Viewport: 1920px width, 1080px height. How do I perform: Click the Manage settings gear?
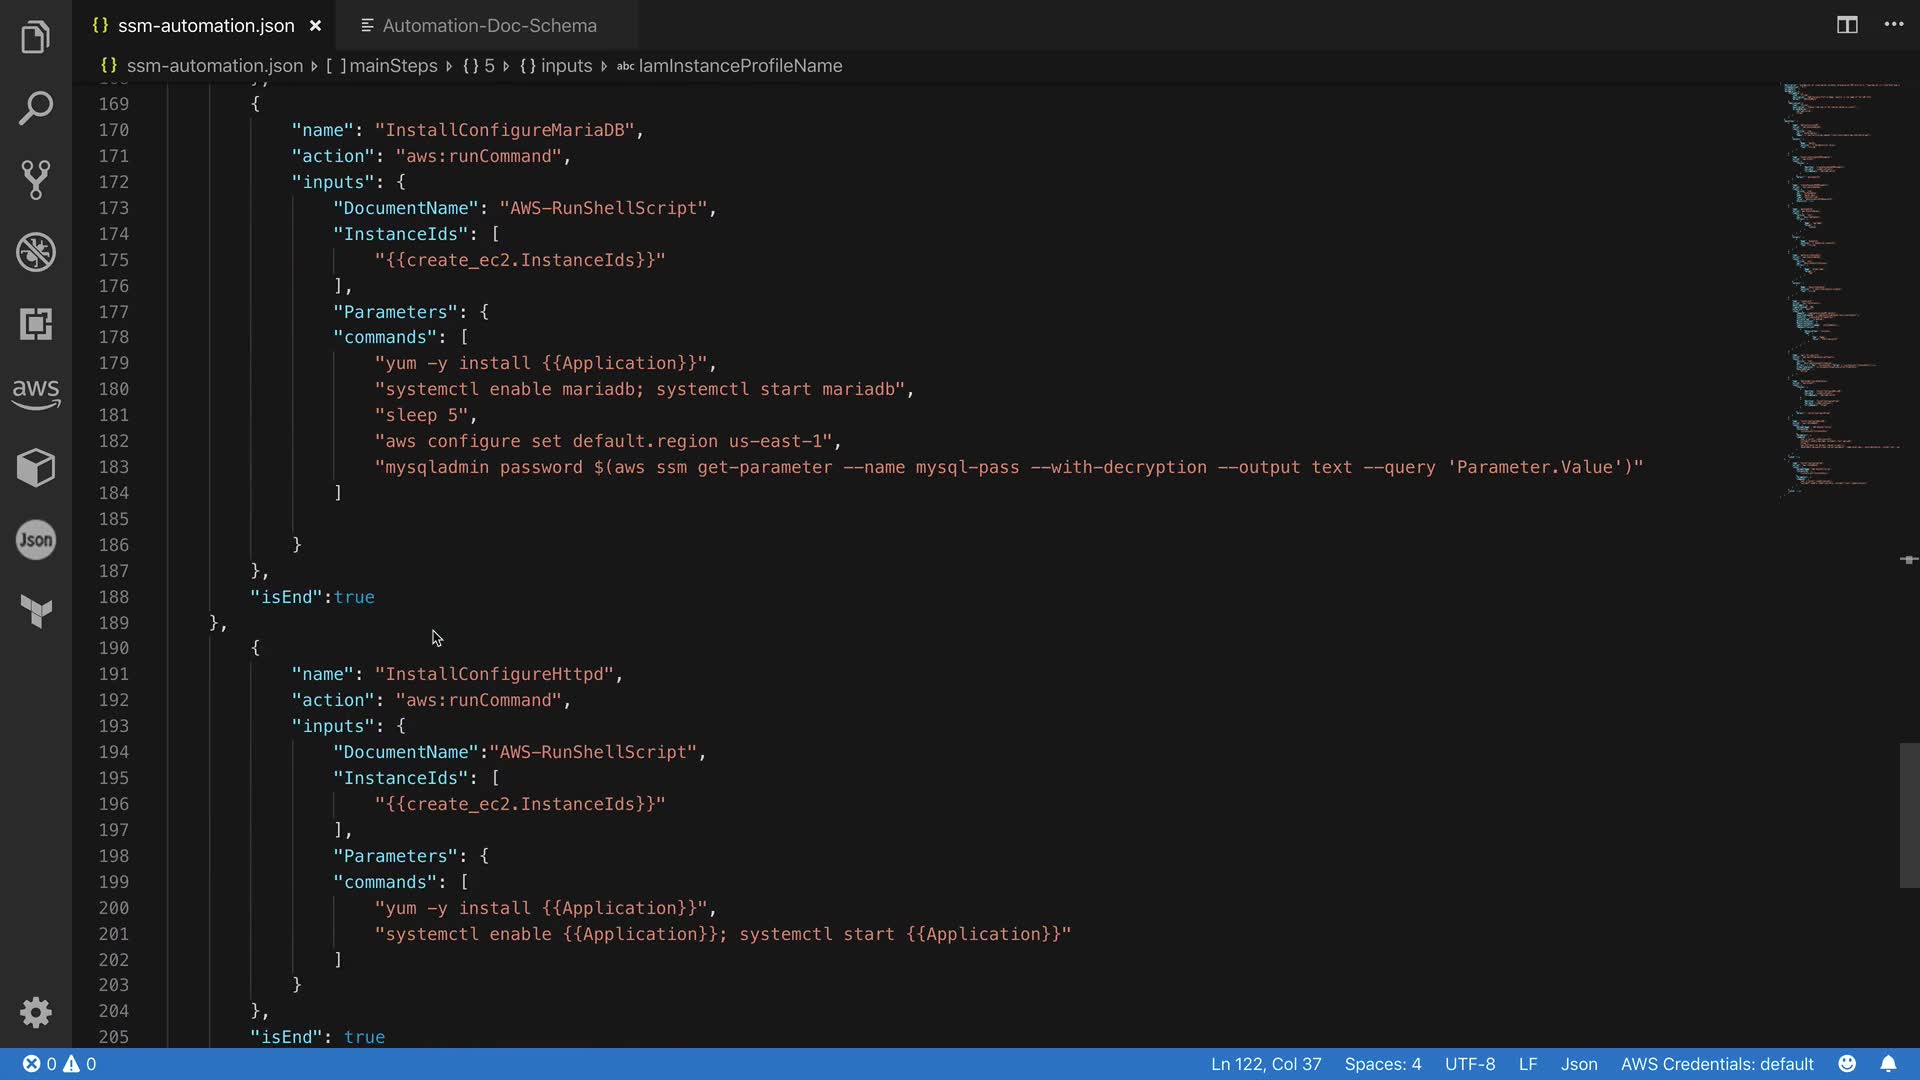36,1012
